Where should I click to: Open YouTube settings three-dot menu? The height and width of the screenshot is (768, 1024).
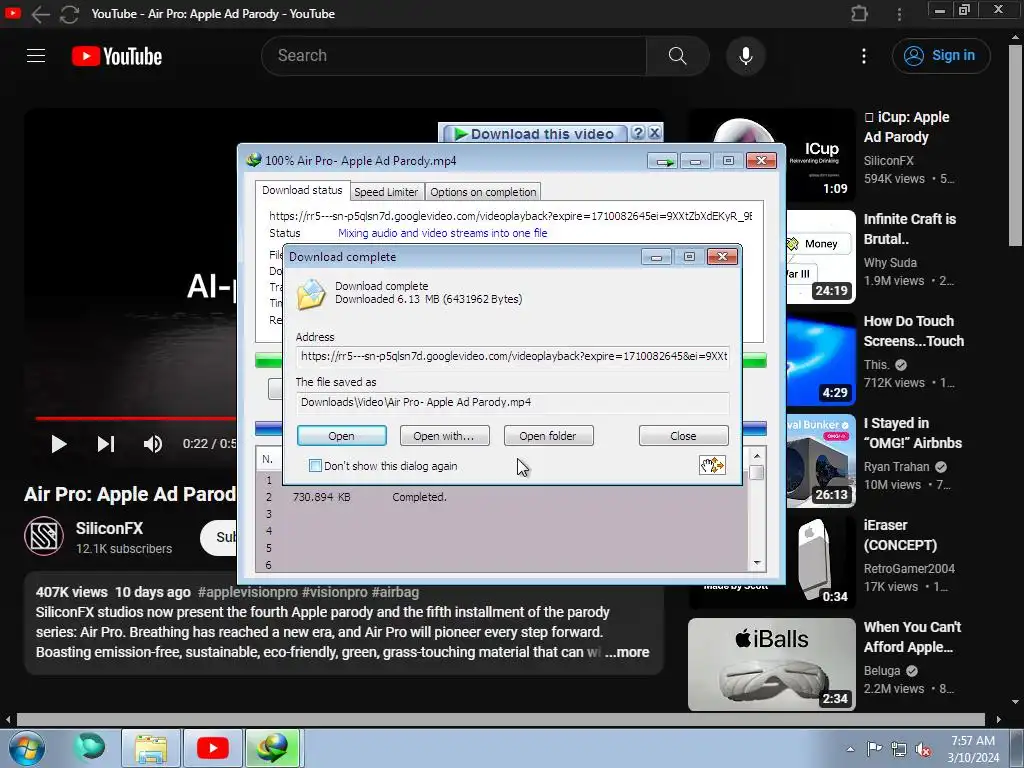863,56
